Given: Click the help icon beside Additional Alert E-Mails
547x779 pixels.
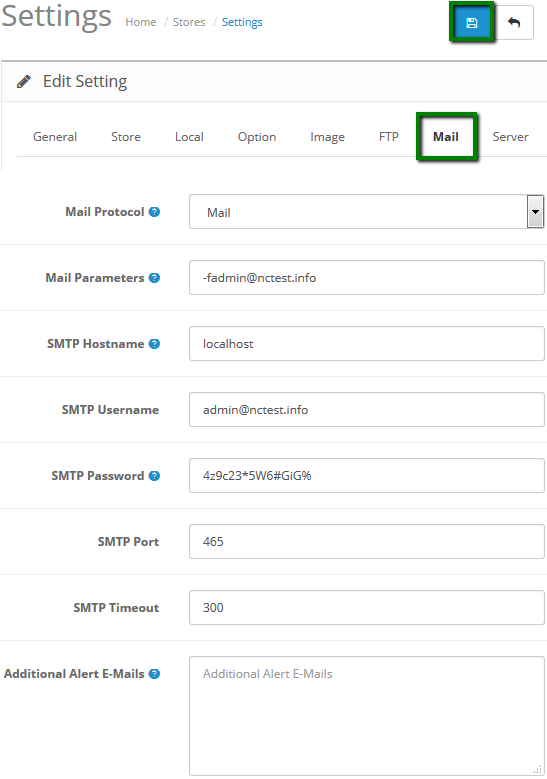Looking at the screenshot, I should [x=155, y=674].
